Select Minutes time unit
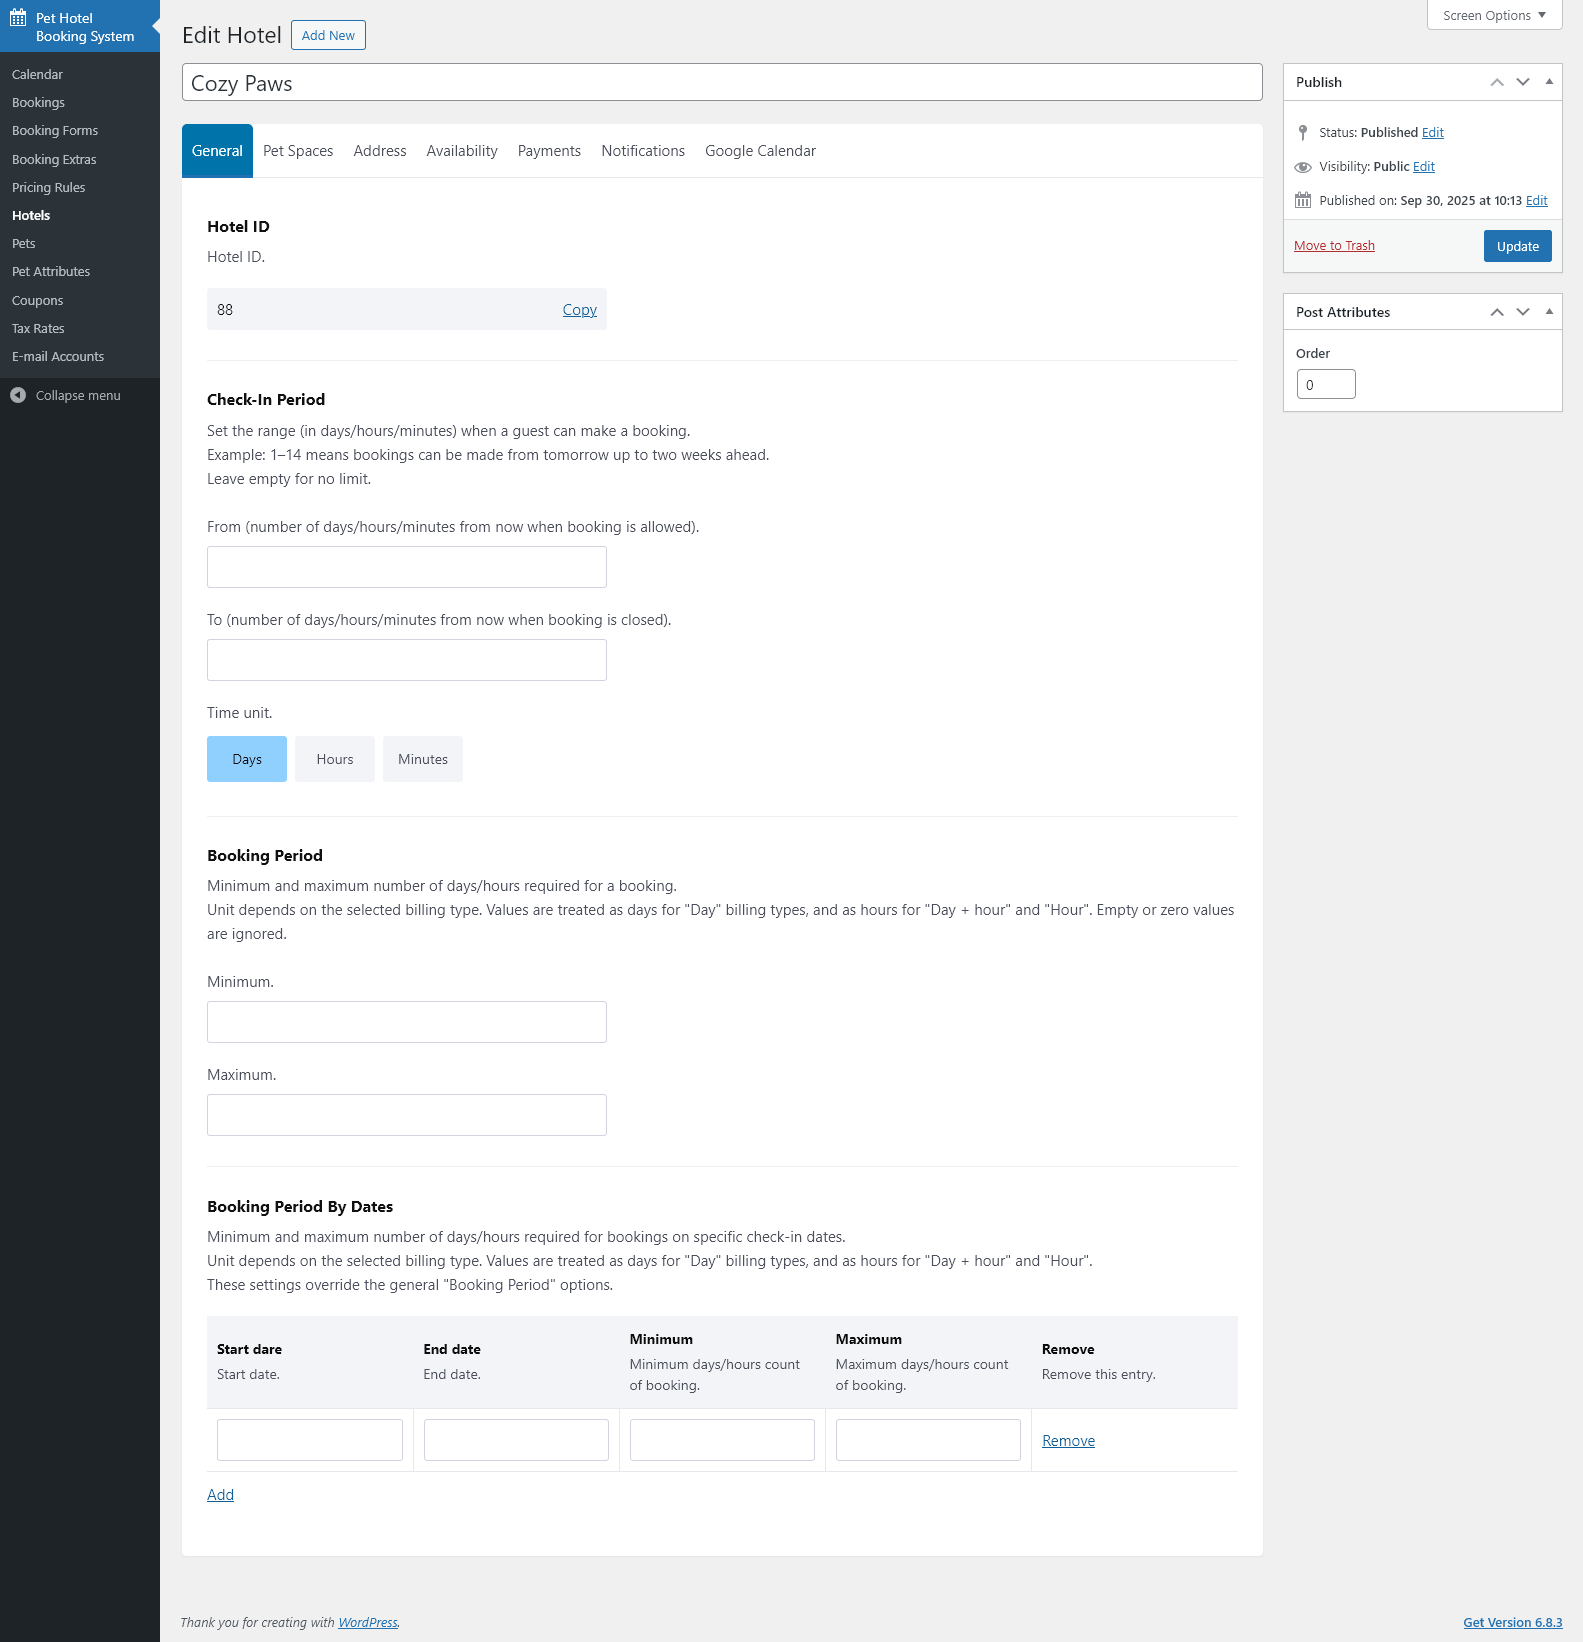Image resolution: width=1583 pixels, height=1642 pixels. [x=423, y=759]
